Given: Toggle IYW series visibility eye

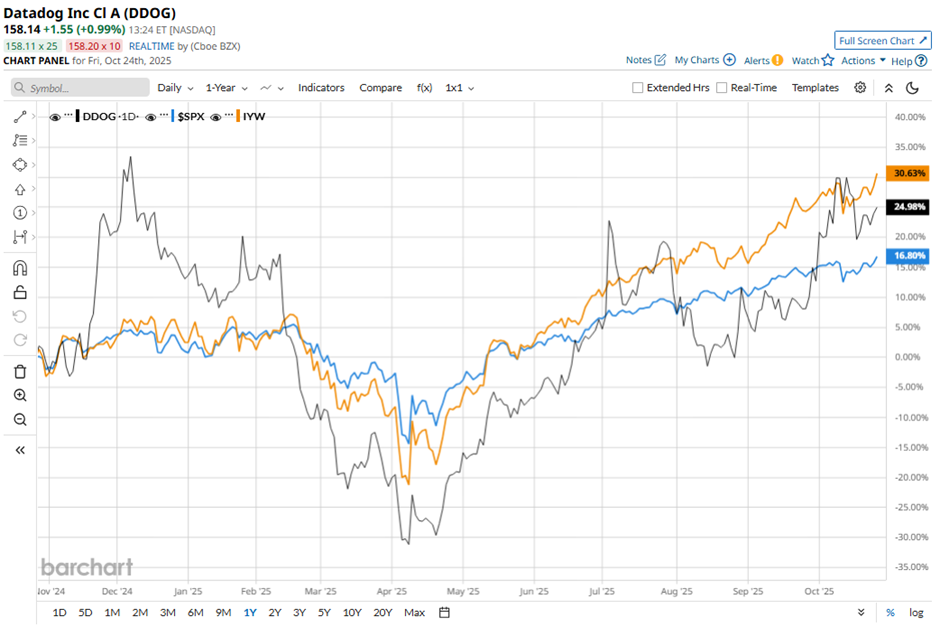Looking at the screenshot, I should pyautogui.click(x=216, y=117).
